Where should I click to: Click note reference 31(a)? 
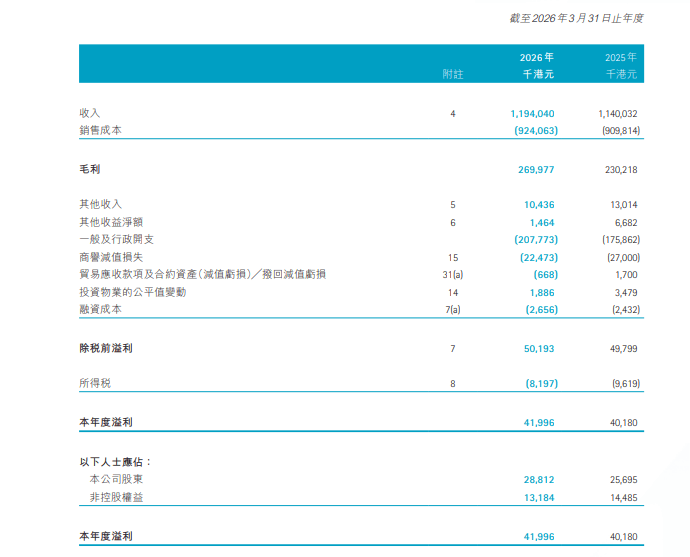(x=453, y=275)
